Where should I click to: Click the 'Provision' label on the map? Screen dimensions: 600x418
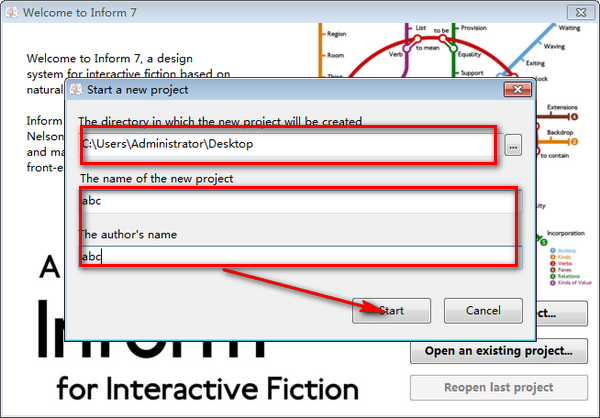tap(474, 28)
